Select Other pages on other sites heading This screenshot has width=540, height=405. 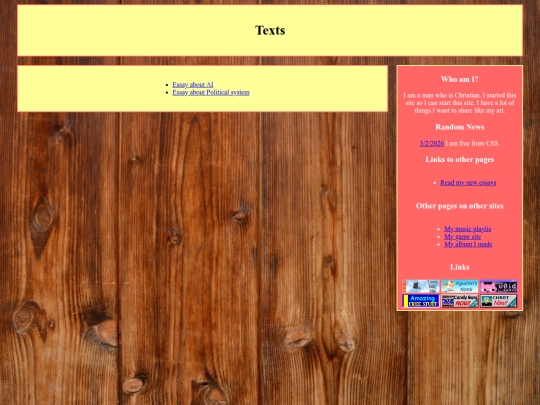tap(460, 206)
